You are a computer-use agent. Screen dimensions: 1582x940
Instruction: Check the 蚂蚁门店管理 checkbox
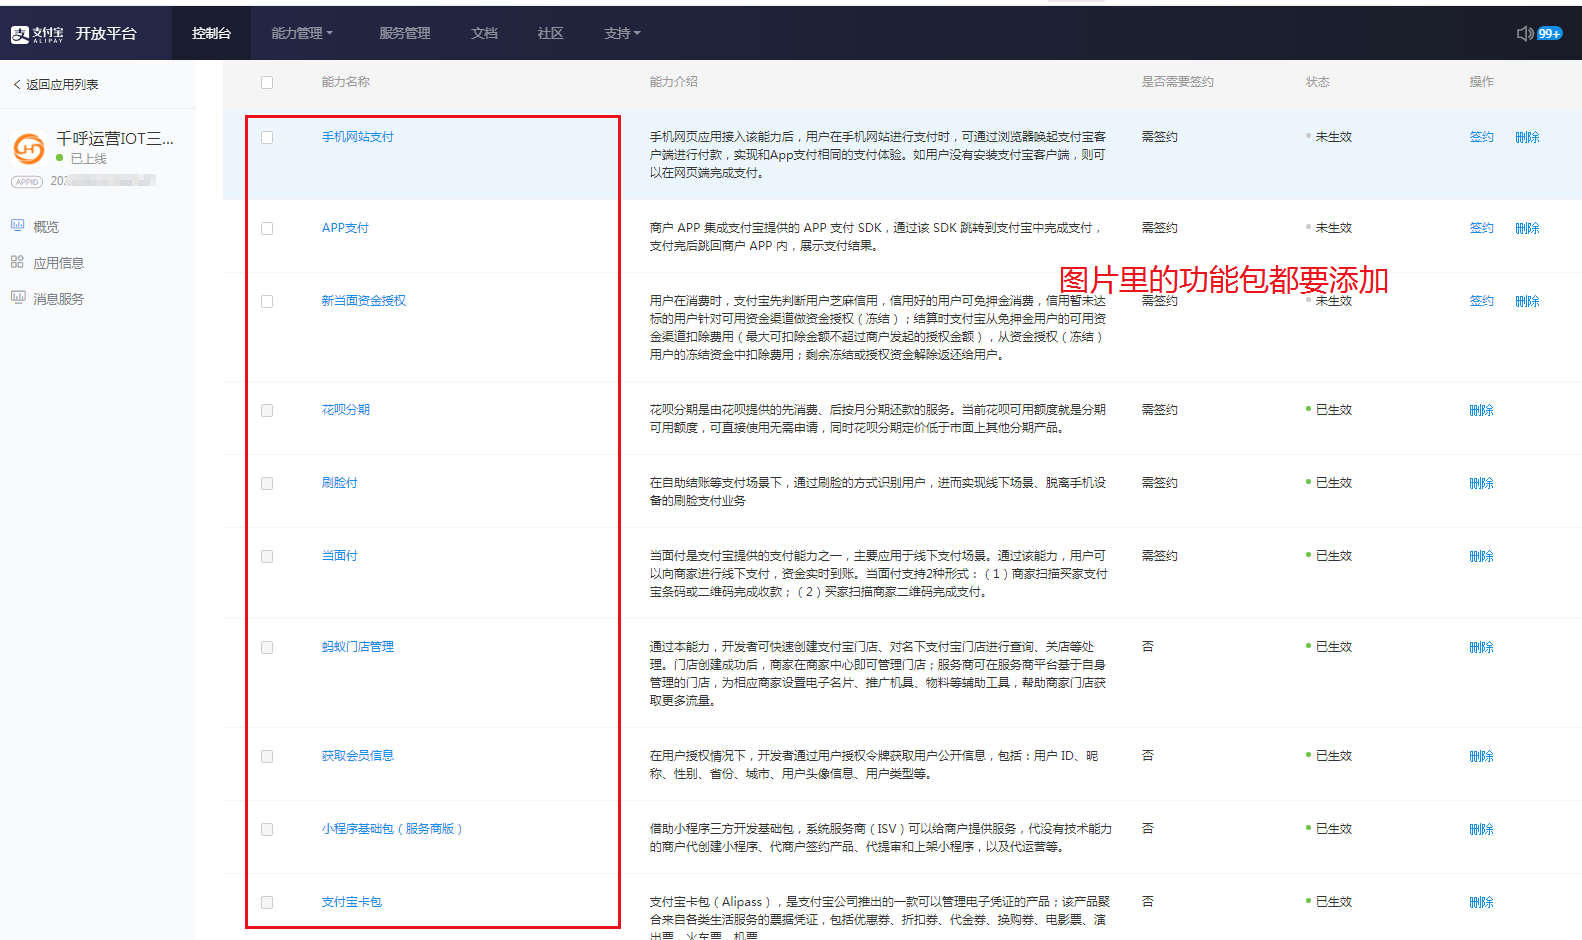pos(267,647)
